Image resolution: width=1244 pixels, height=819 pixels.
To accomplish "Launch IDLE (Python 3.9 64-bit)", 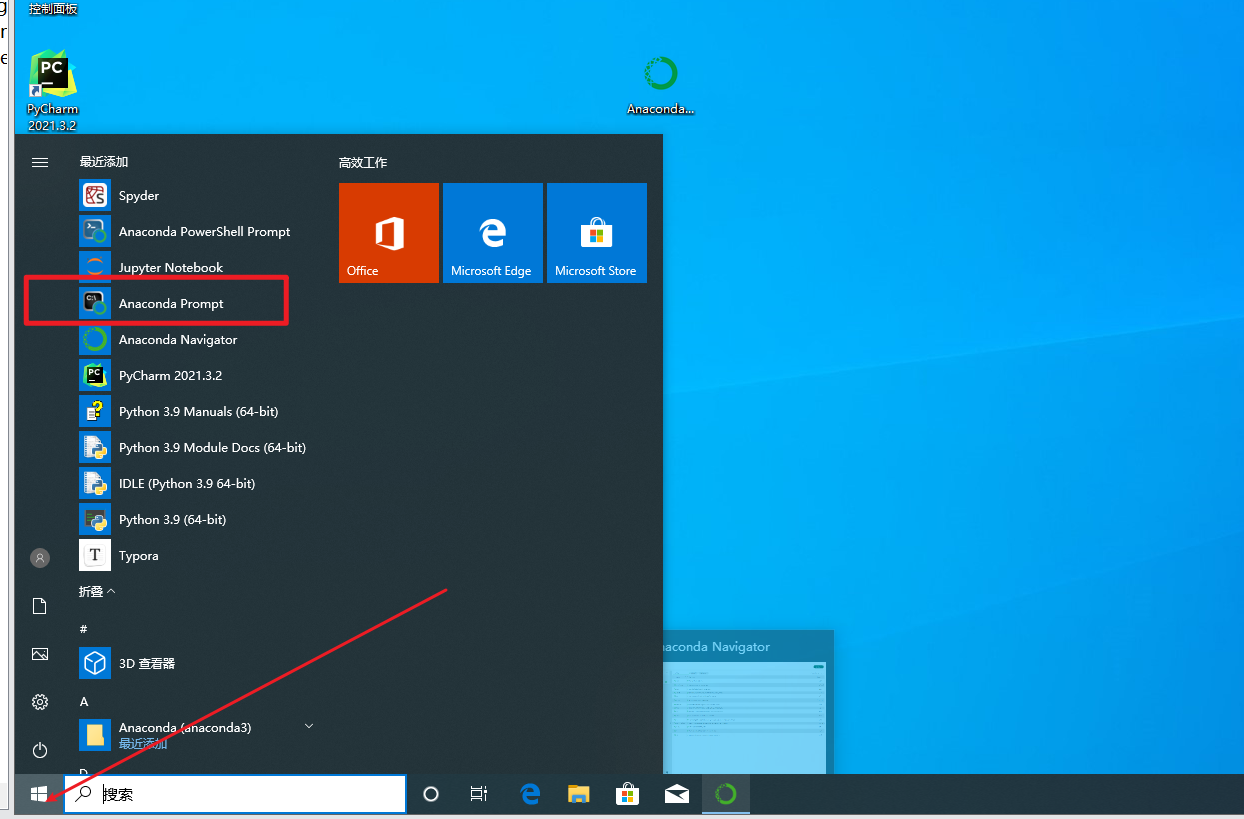I will click(x=195, y=484).
